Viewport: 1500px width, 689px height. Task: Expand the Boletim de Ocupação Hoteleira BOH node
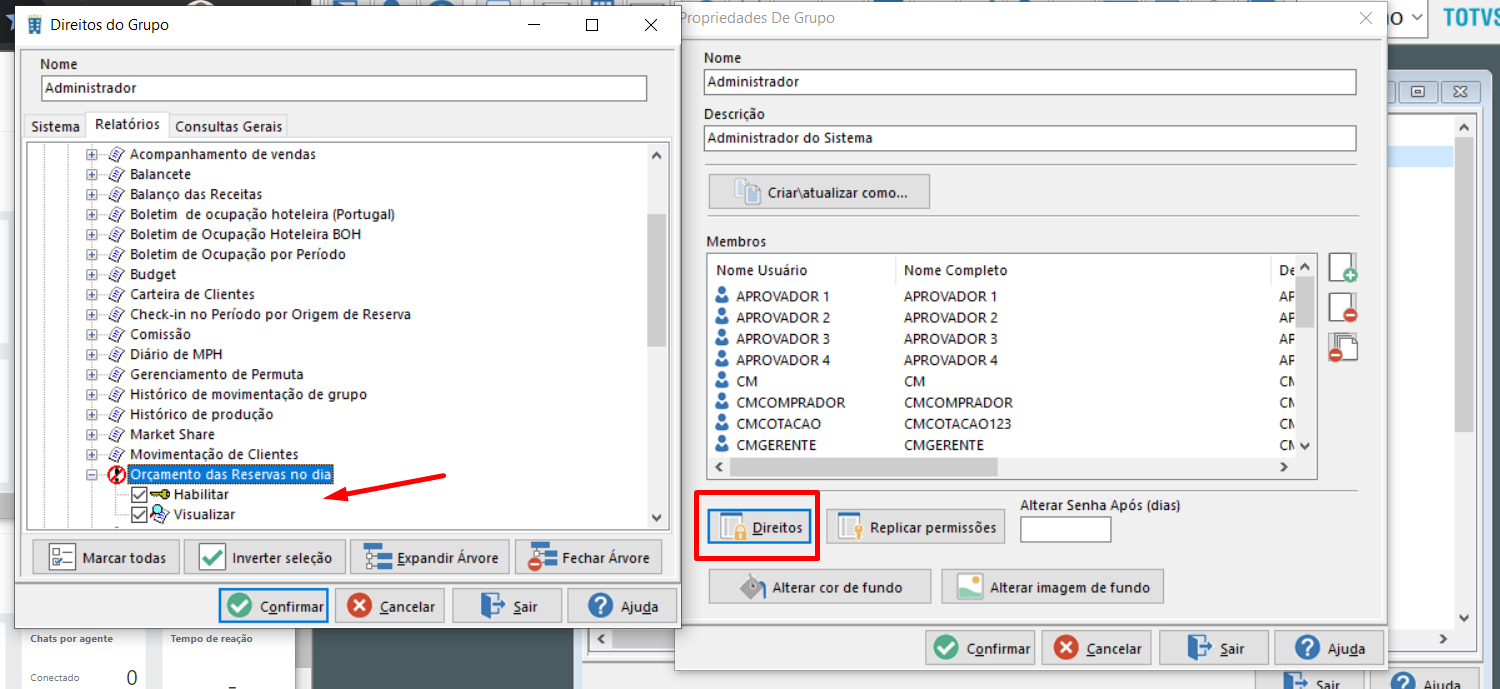[x=92, y=234]
